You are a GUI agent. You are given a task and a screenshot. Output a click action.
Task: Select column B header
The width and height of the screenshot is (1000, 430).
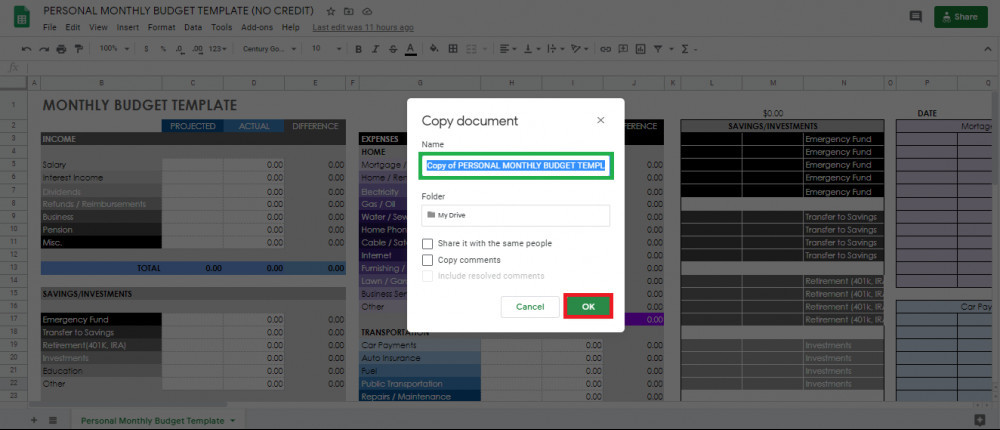click(x=101, y=83)
